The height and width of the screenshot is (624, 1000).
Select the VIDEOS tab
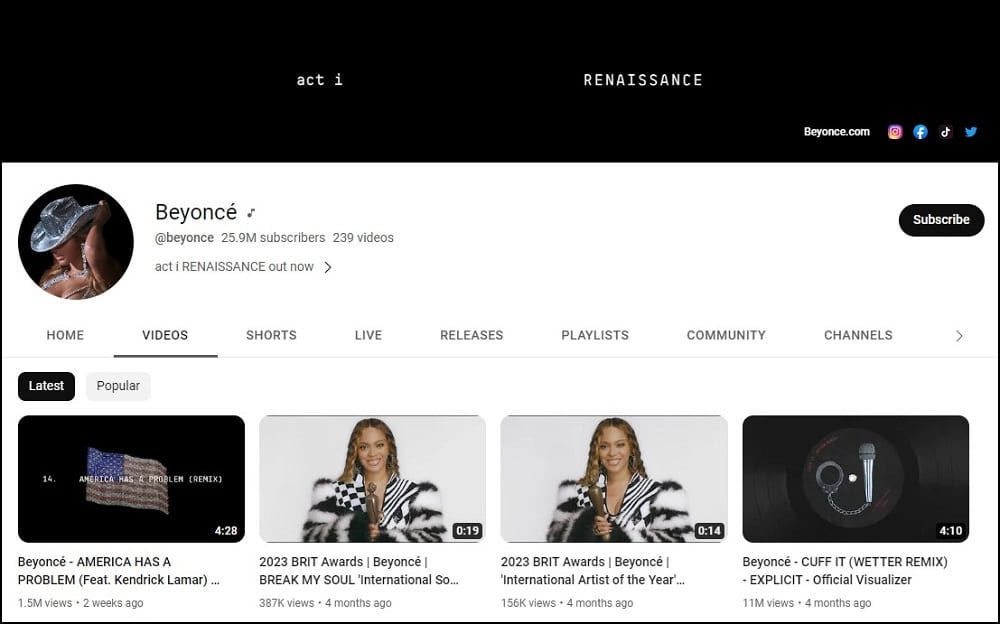165,335
